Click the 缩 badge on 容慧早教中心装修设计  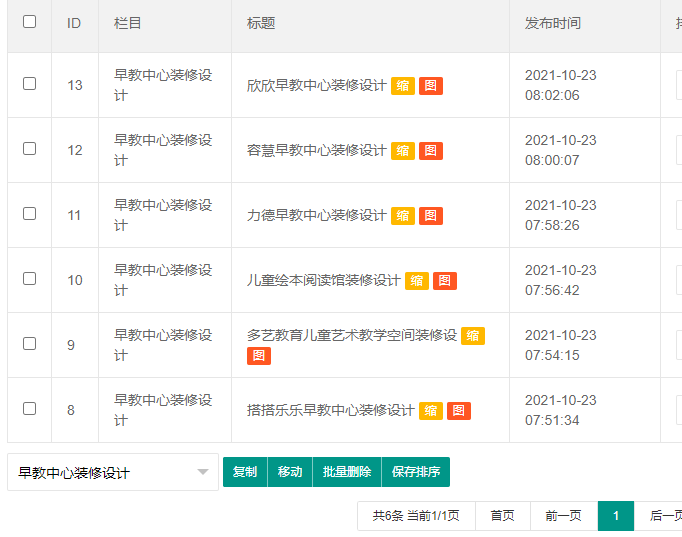tap(402, 151)
